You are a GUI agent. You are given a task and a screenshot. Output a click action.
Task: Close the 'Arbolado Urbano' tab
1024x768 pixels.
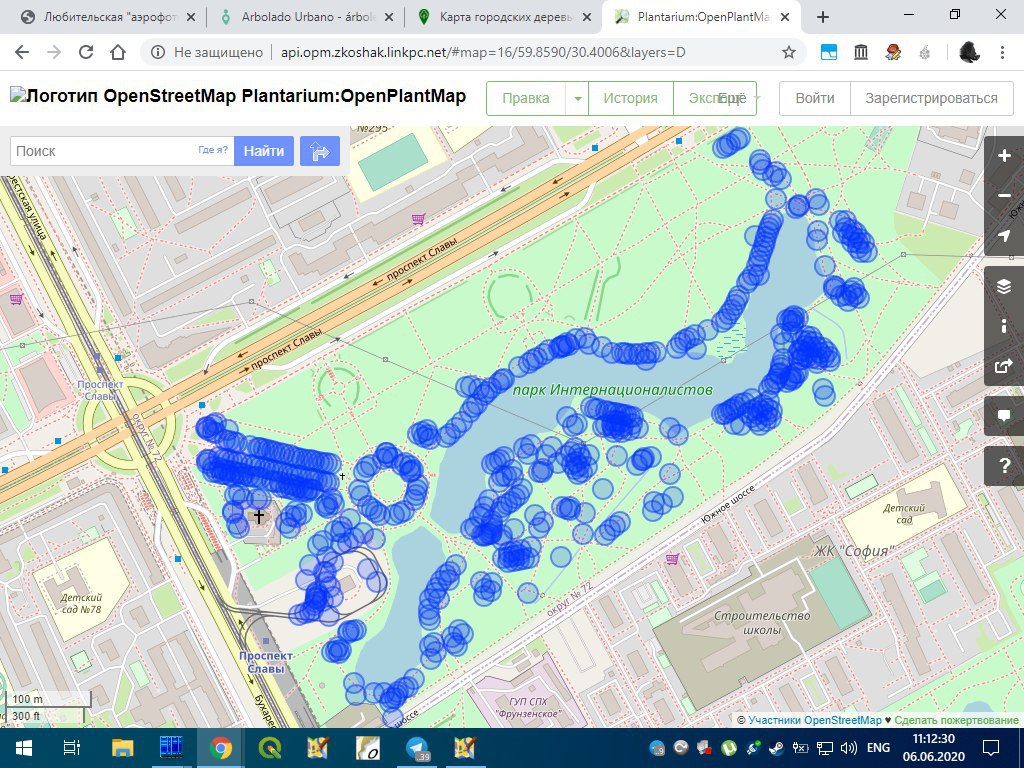389,17
